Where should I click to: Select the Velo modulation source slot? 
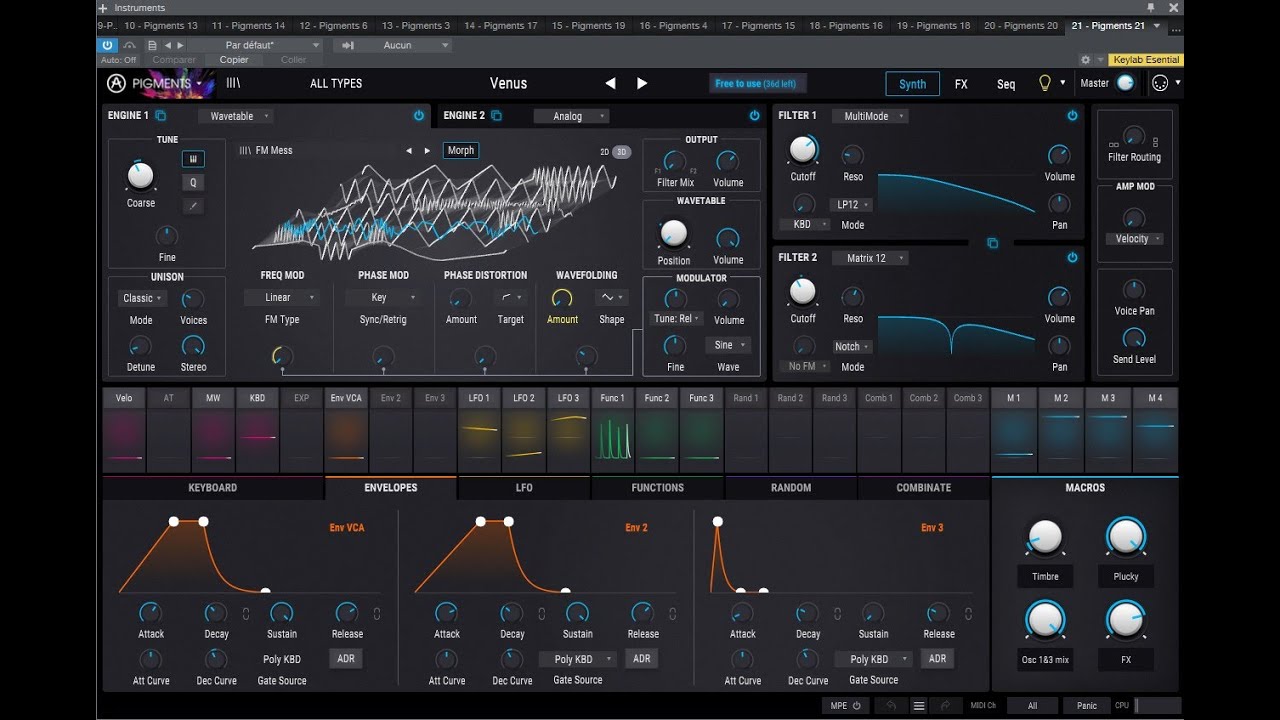(x=124, y=429)
